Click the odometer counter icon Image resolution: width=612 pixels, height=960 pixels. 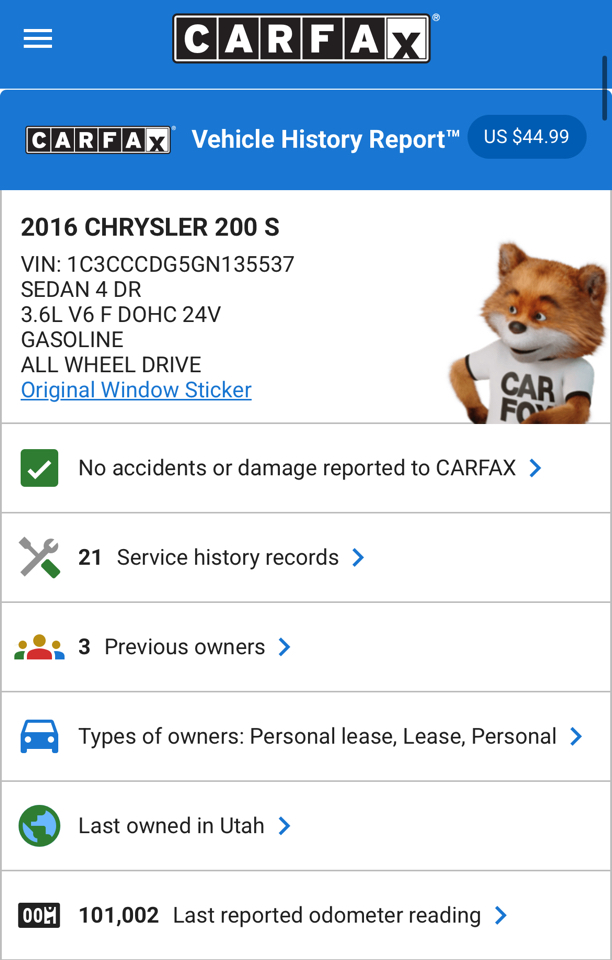pos(39,915)
